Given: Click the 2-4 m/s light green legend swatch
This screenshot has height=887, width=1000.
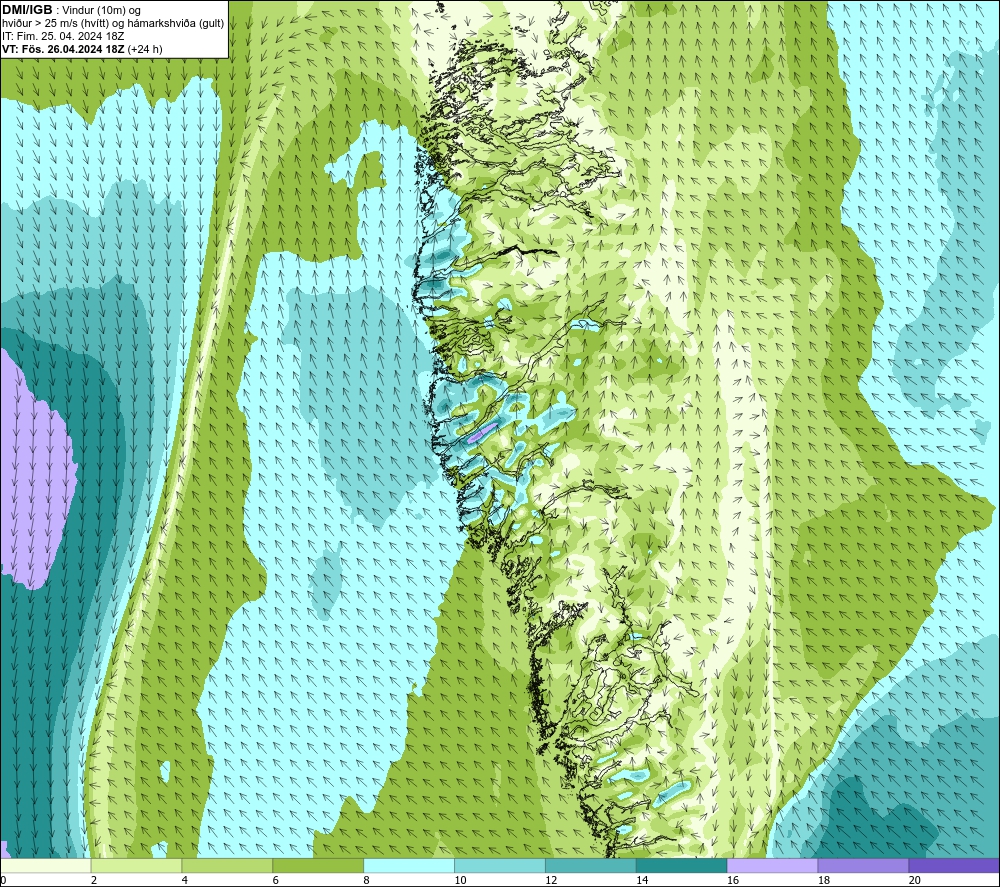Looking at the screenshot, I should (x=136, y=866).
